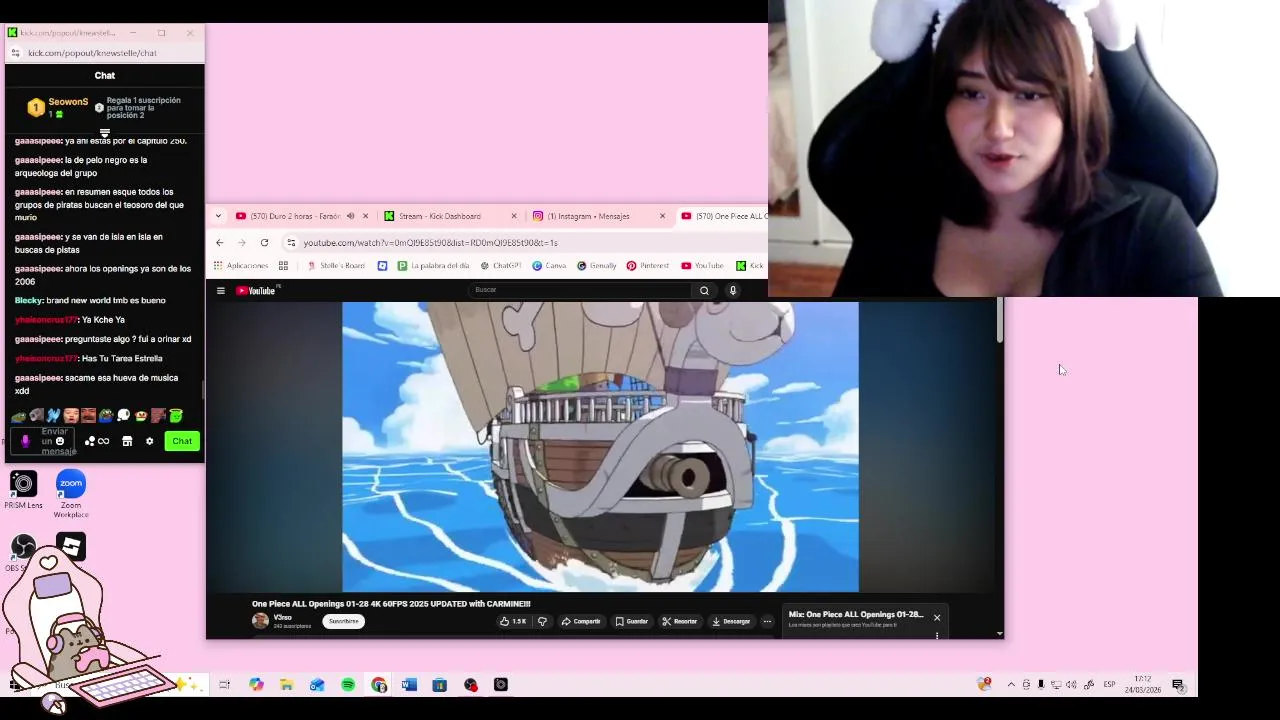1280x720 pixels.
Task: Save the video with Guardar
Action: (631, 621)
